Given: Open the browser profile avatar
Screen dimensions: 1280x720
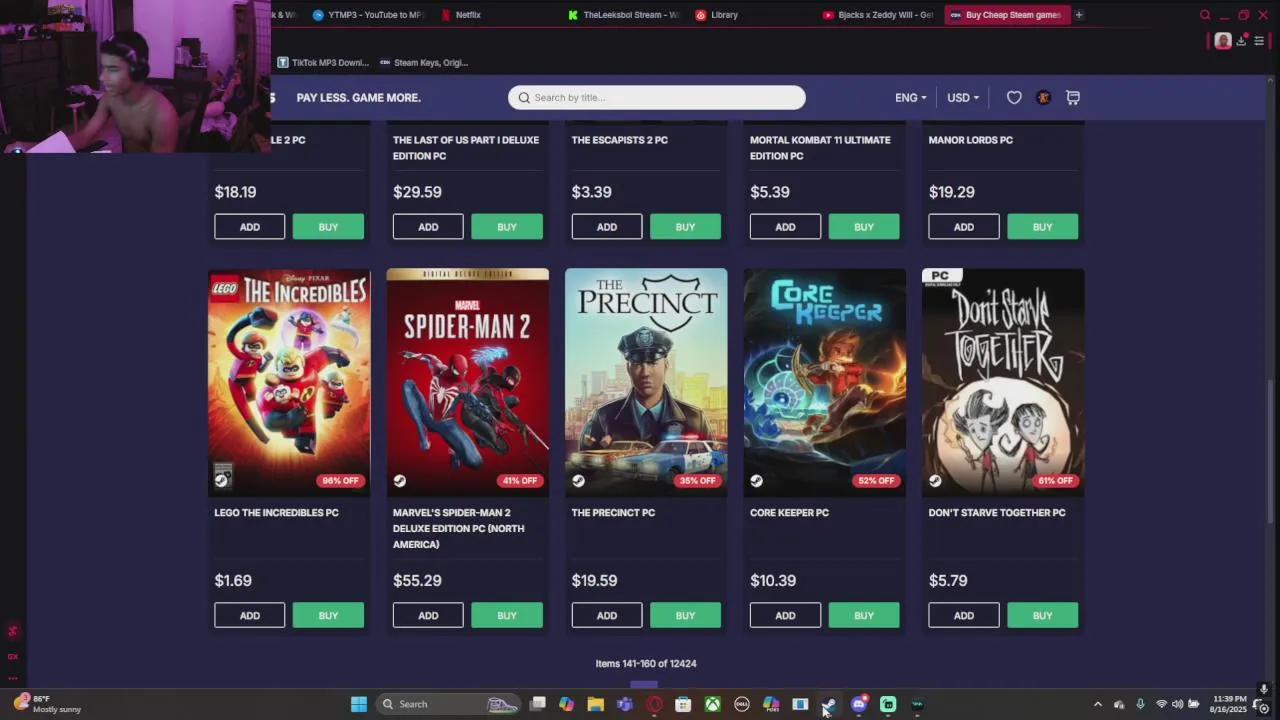Looking at the screenshot, I should point(1223,41).
